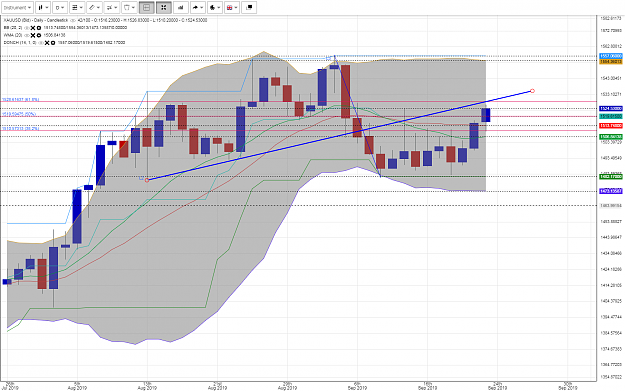Open settings gear for DONCH indicator
The width and height of the screenshot is (625, 391).
click(52, 43)
